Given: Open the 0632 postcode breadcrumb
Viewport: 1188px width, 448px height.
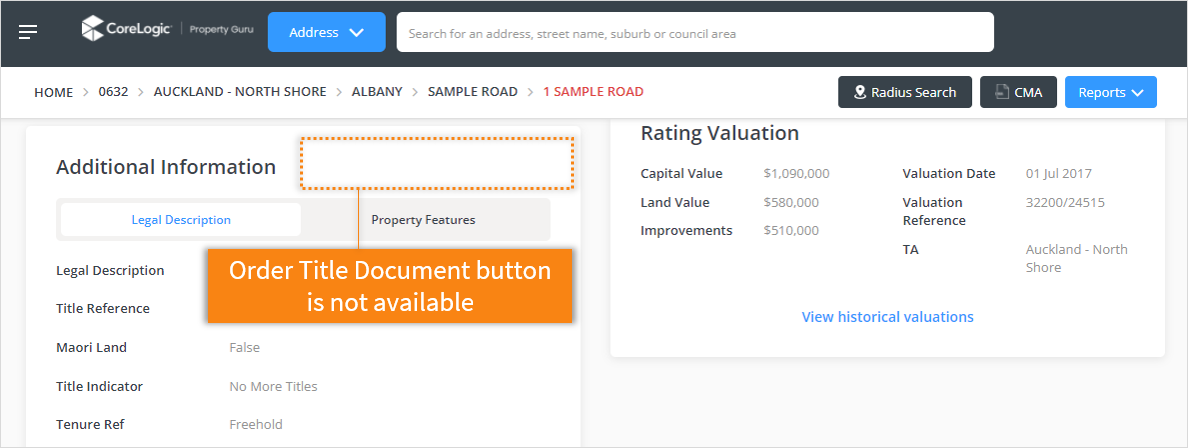Looking at the screenshot, I should [x=114, y=92].
